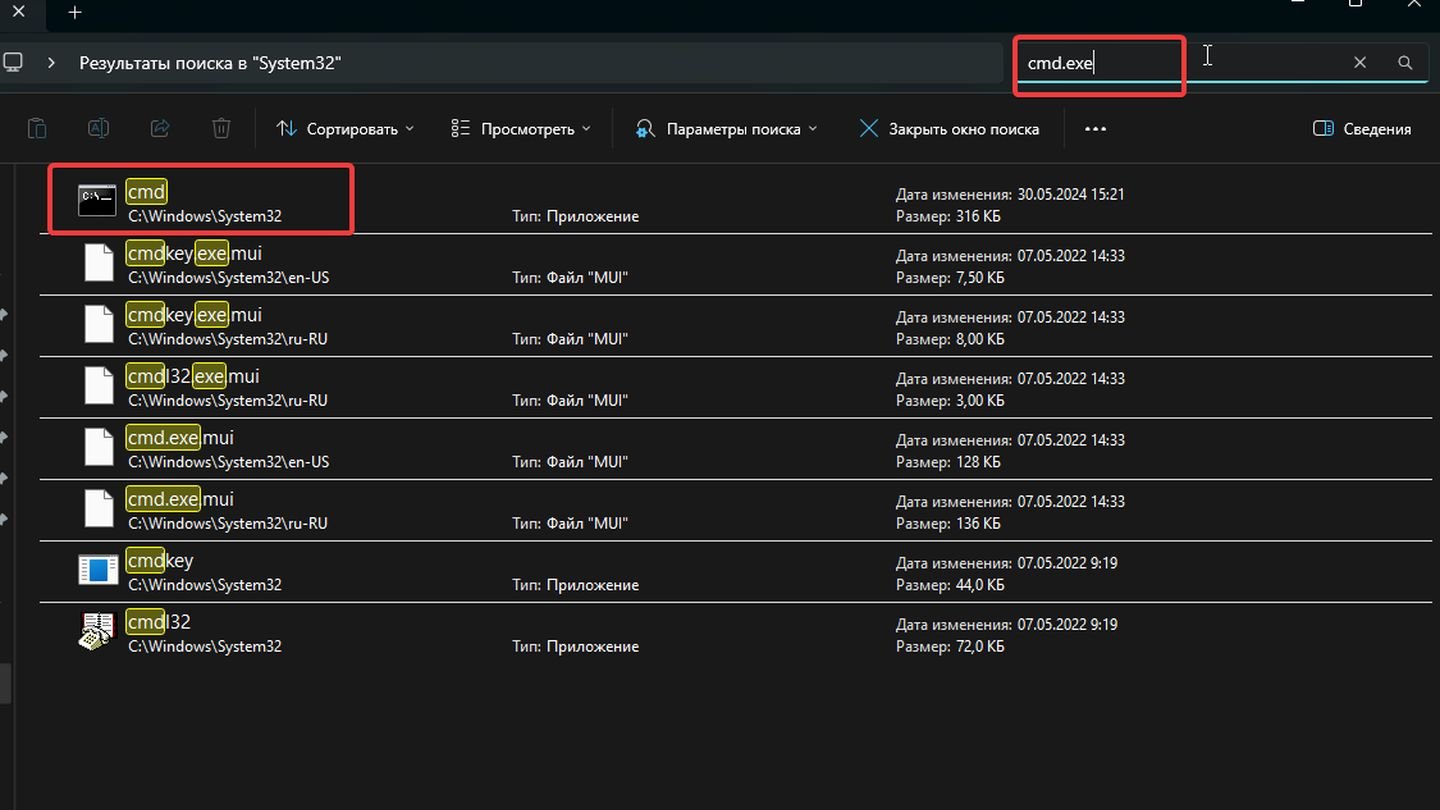
Task: Select the cmdl32 application icon
Action: [x=98, y=632]
